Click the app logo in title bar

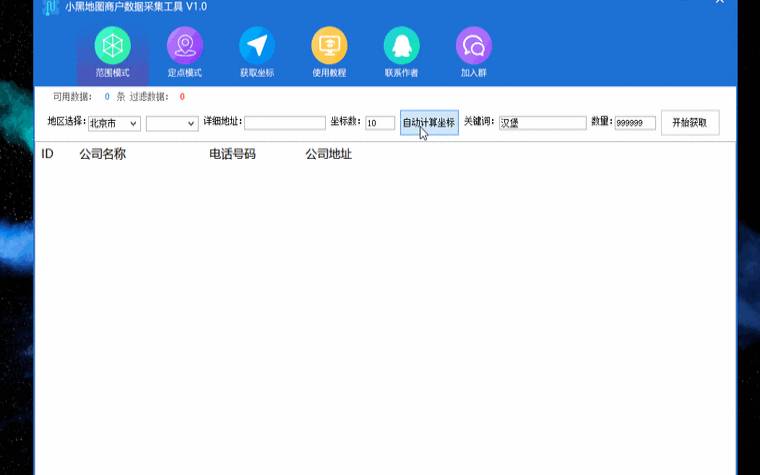pyautogui.click(x=50, y=7)
